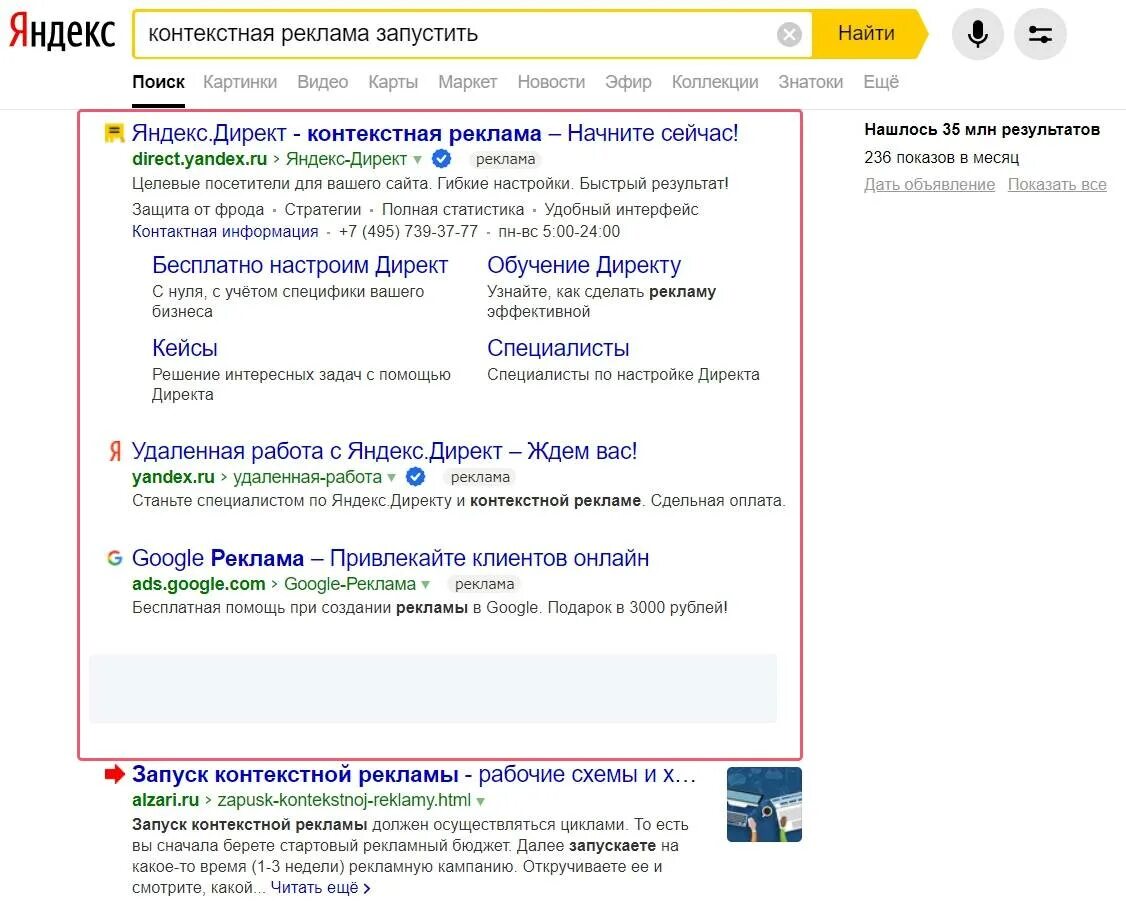Viewport: 1126px width, 911px height.
Task: Click Нашлось 35 млн результатов text
Action: click(x=982, y=130)
